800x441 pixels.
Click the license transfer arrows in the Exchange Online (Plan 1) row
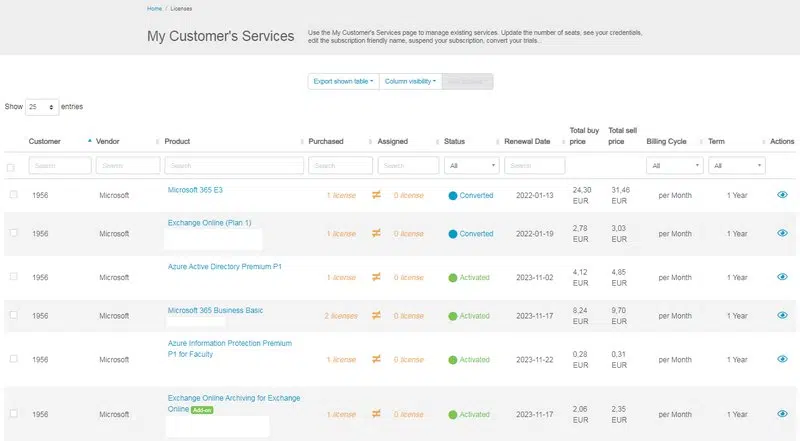tap(376, 233)
